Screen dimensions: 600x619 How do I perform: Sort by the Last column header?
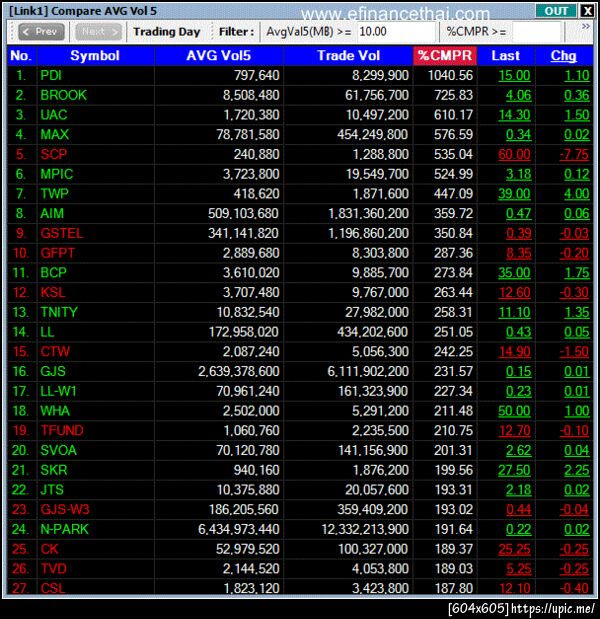(506, 56)
